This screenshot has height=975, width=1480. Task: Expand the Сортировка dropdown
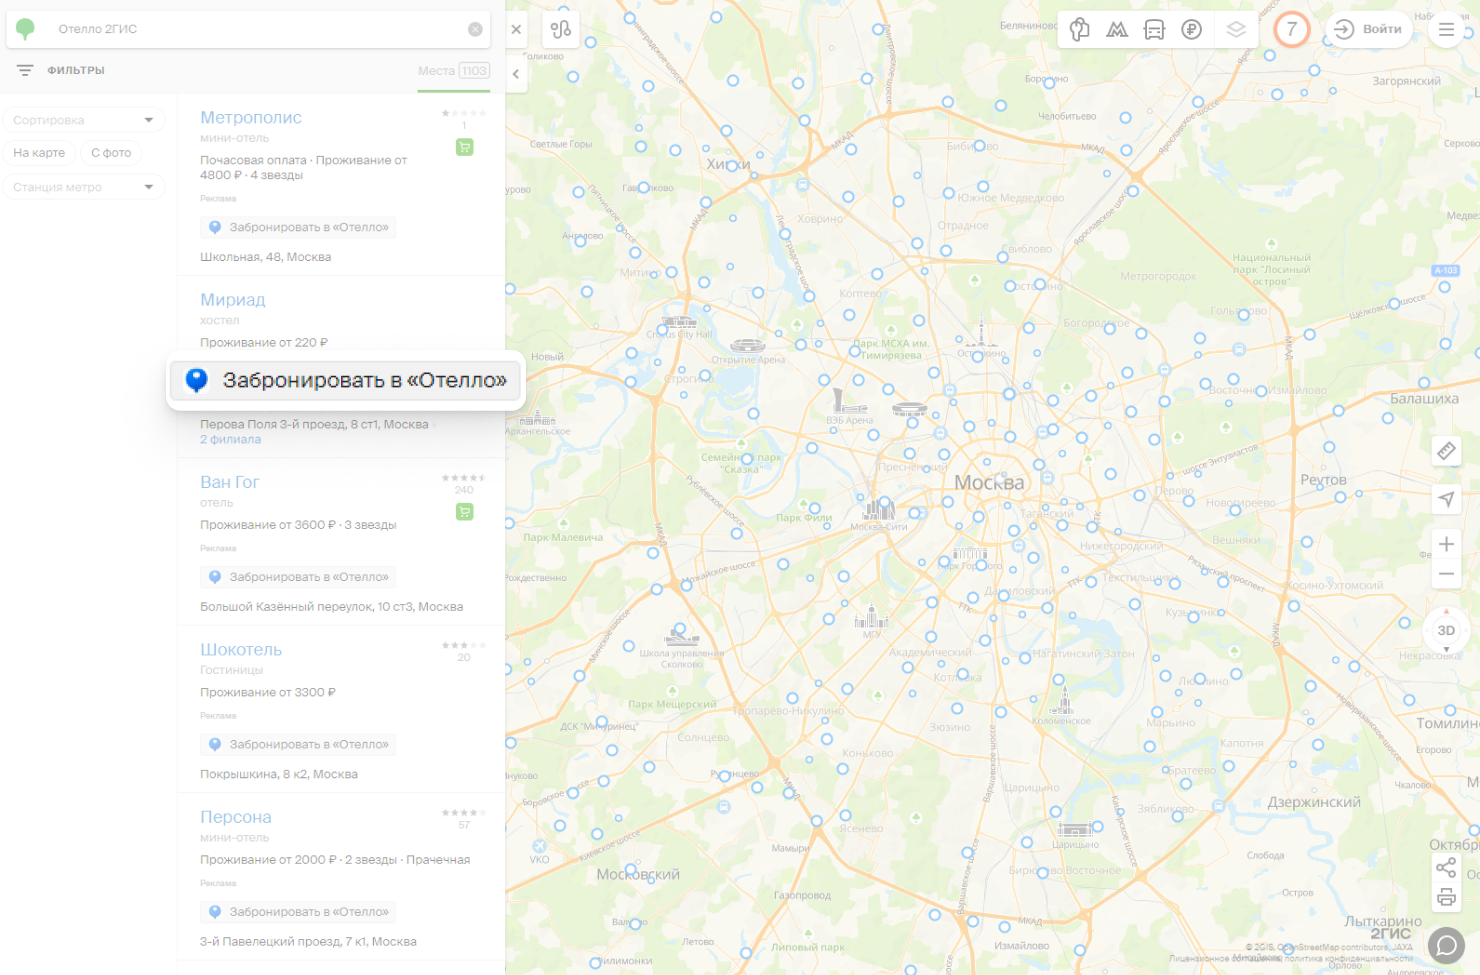[x=83, y=120]
